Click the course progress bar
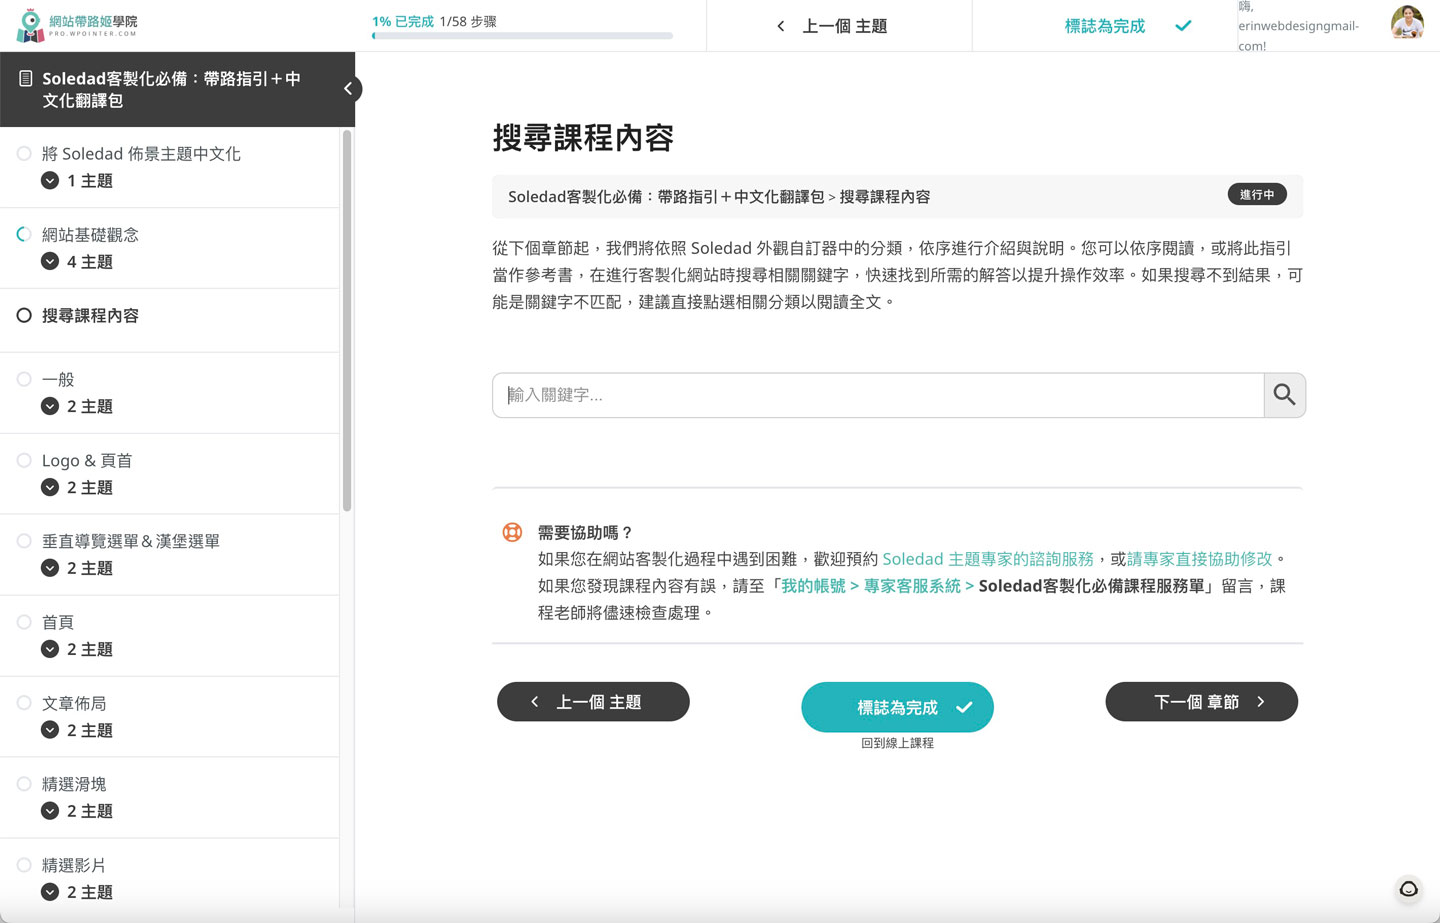This screenshot has height=923, width=1440. coord(522,36)
